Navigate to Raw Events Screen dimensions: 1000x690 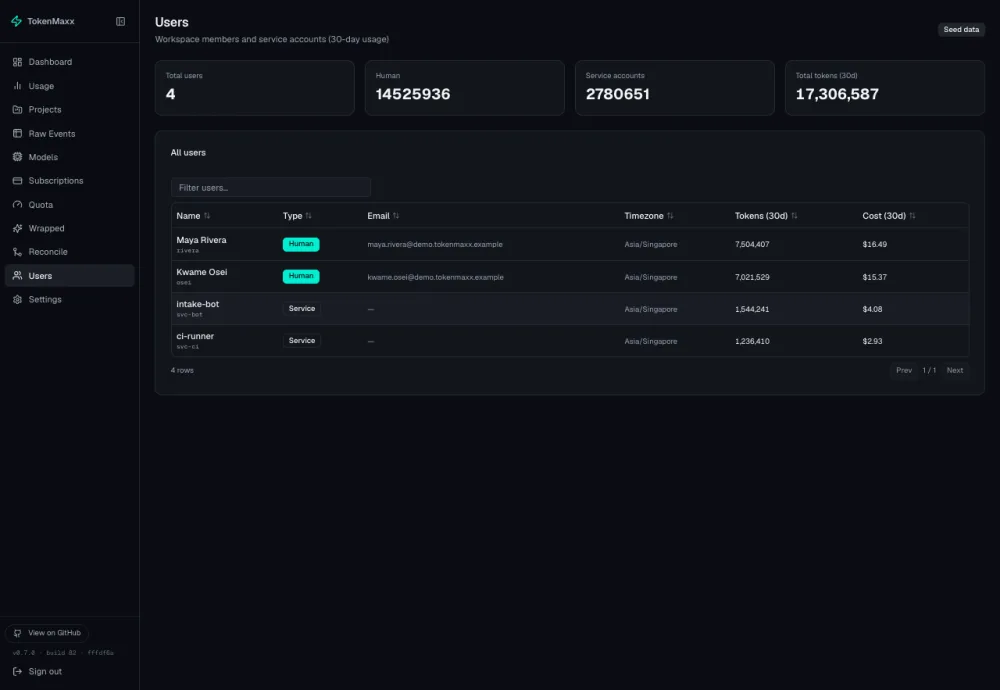coord(70,133)
